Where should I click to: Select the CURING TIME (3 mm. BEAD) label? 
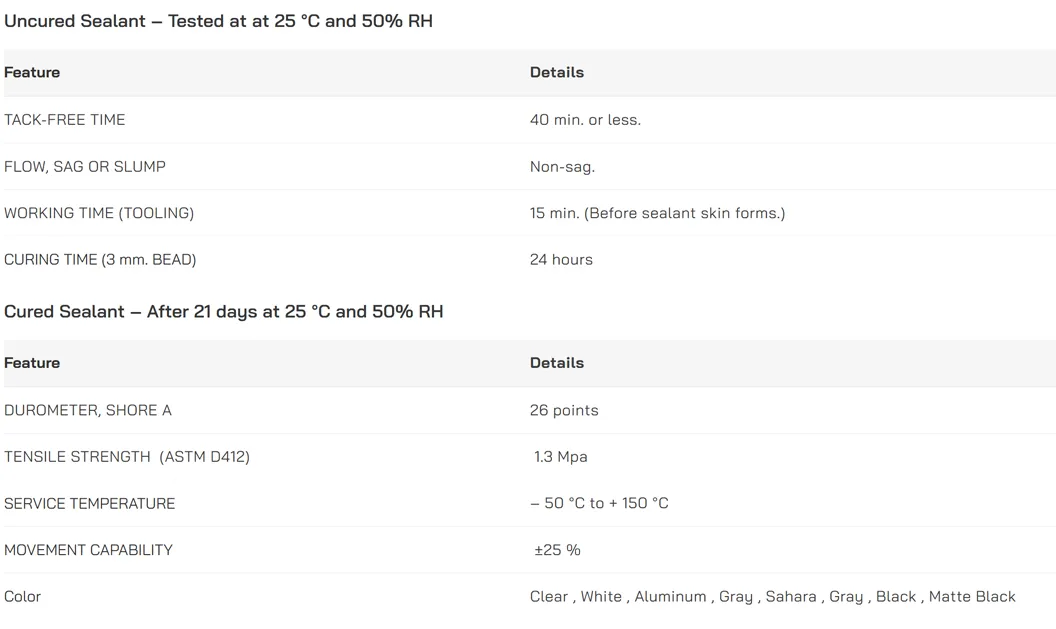tap(100, 259)
